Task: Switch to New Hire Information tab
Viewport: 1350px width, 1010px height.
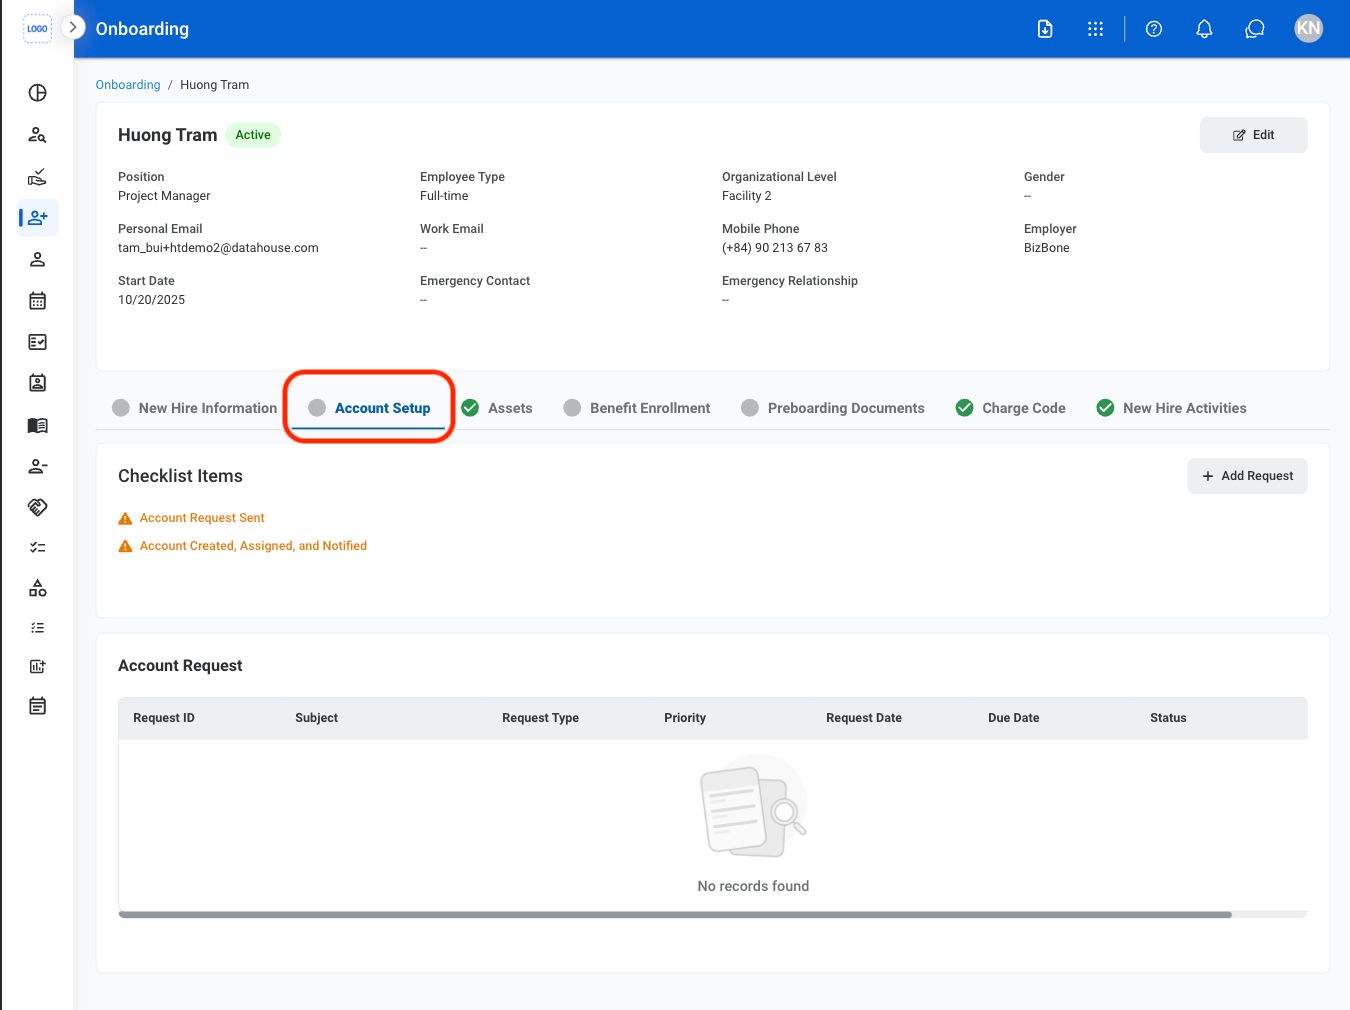Action: pos(195,408)
